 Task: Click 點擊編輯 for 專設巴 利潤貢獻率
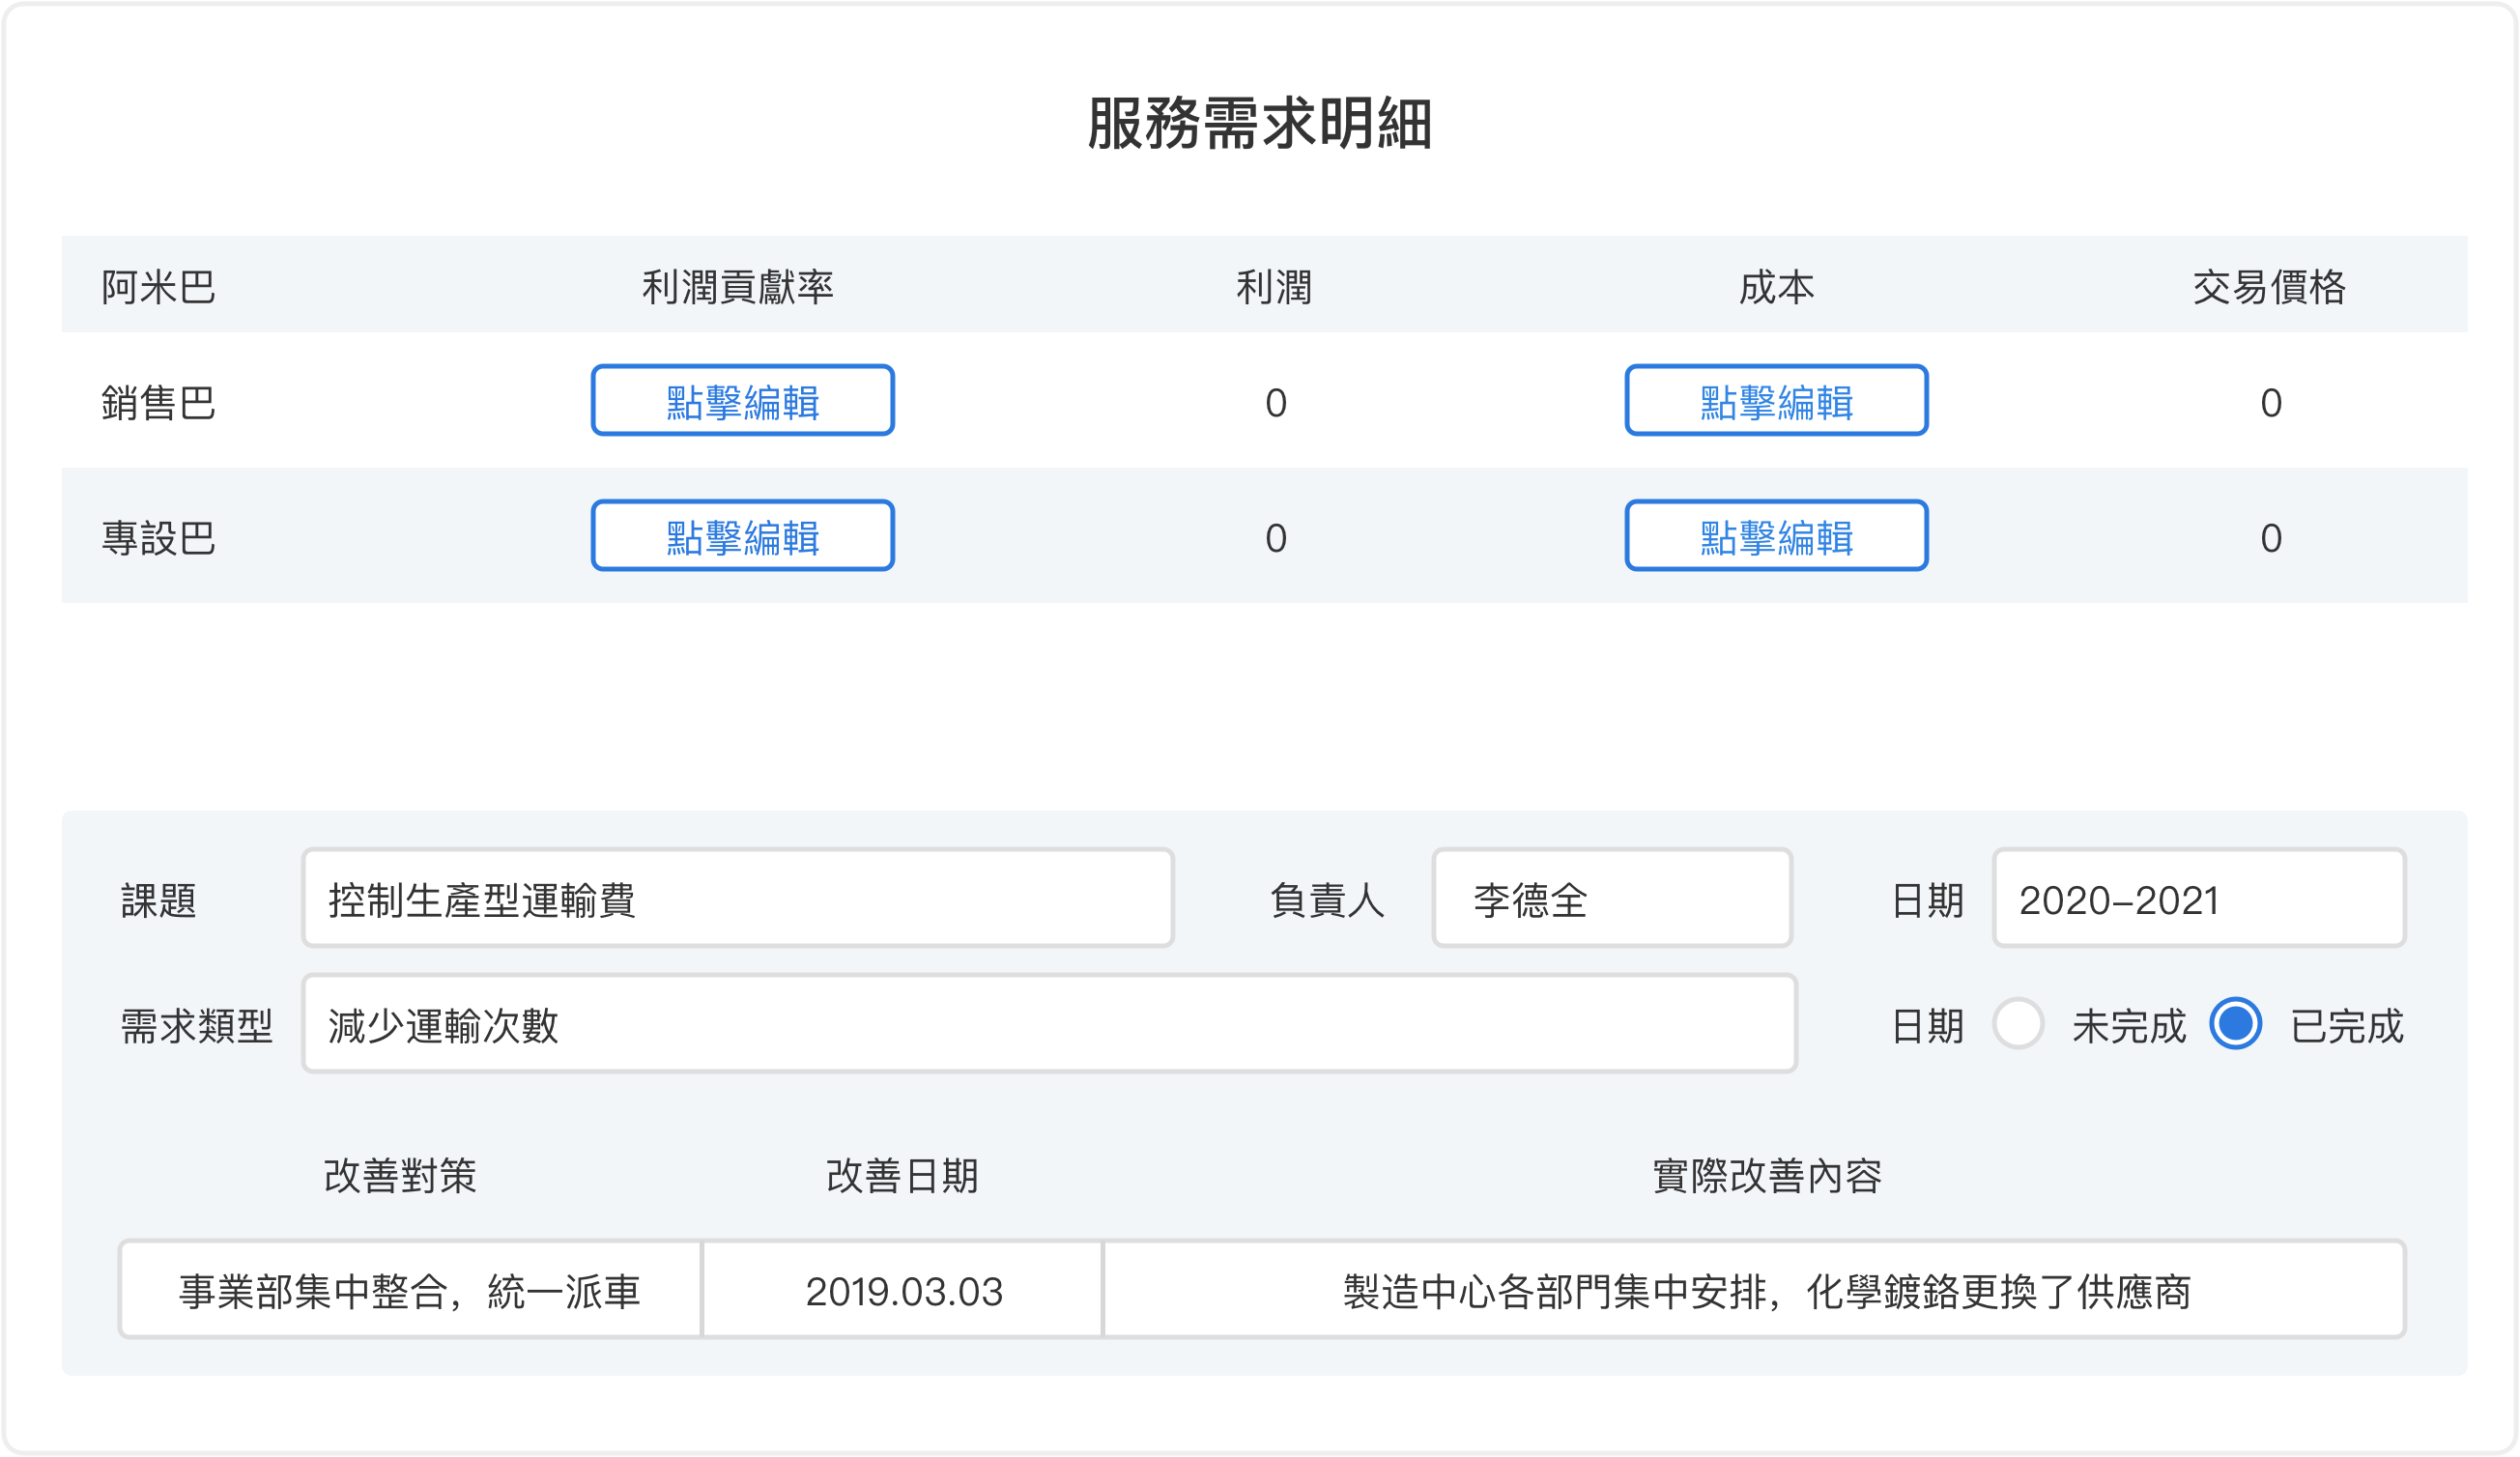point(742,535)
